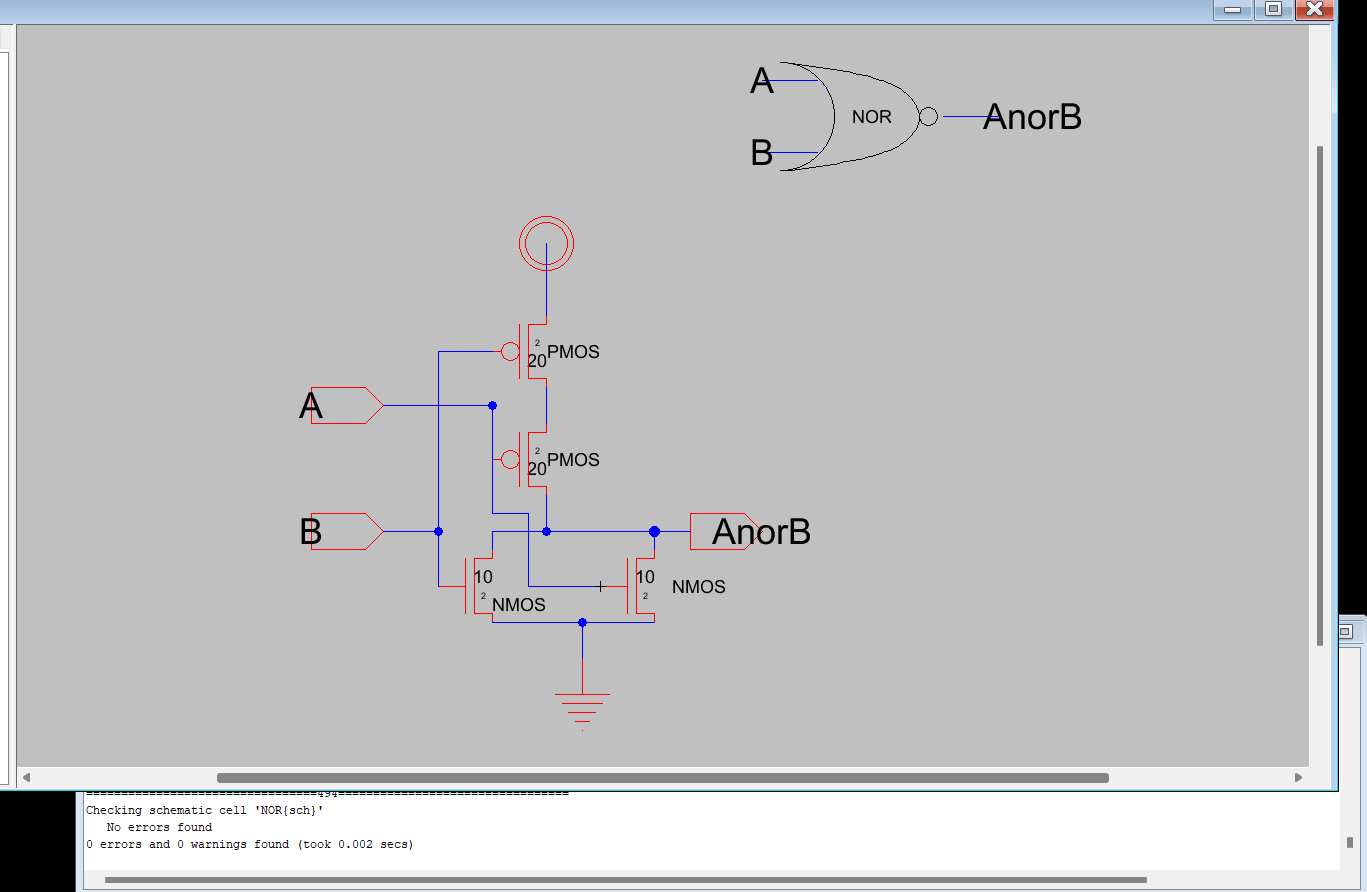This screenshot has width=1367, height=892.
Task: Select the large junction dot beside AnorB output pin
Action: click(654, 532)
